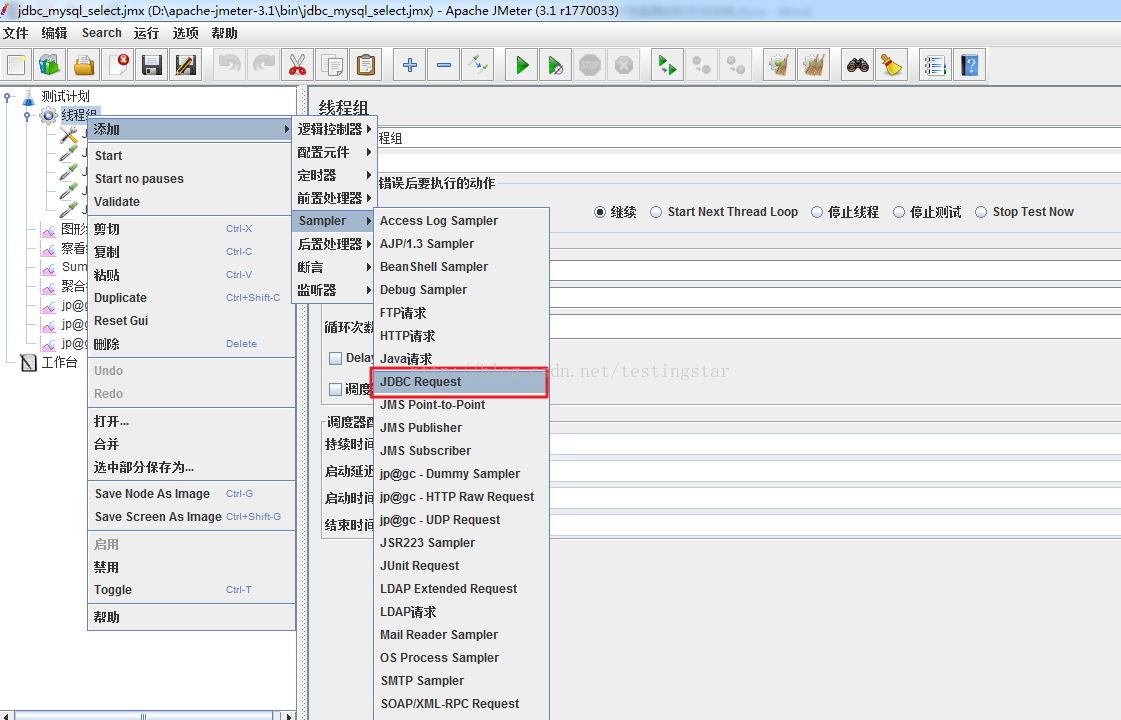Open the Help question mark icon
The height and width of the screenshot is (720, 1121).
[969, 65]
